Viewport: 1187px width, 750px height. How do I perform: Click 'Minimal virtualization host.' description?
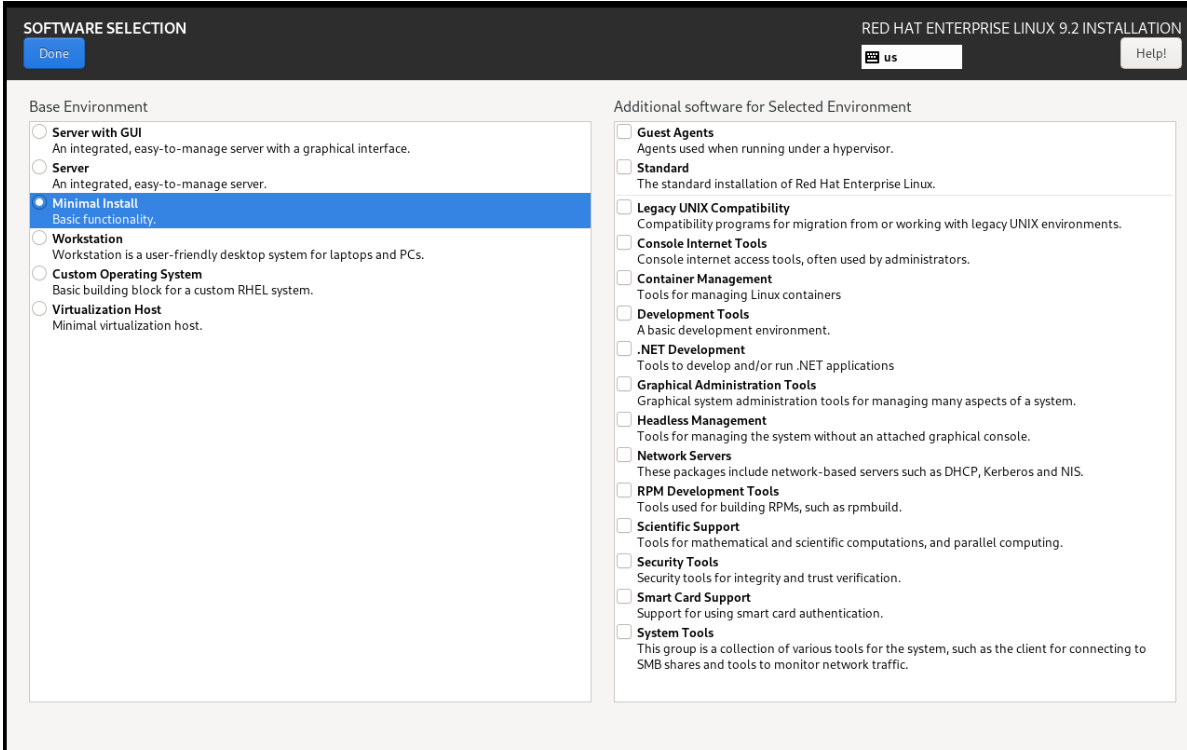point(127,325)
